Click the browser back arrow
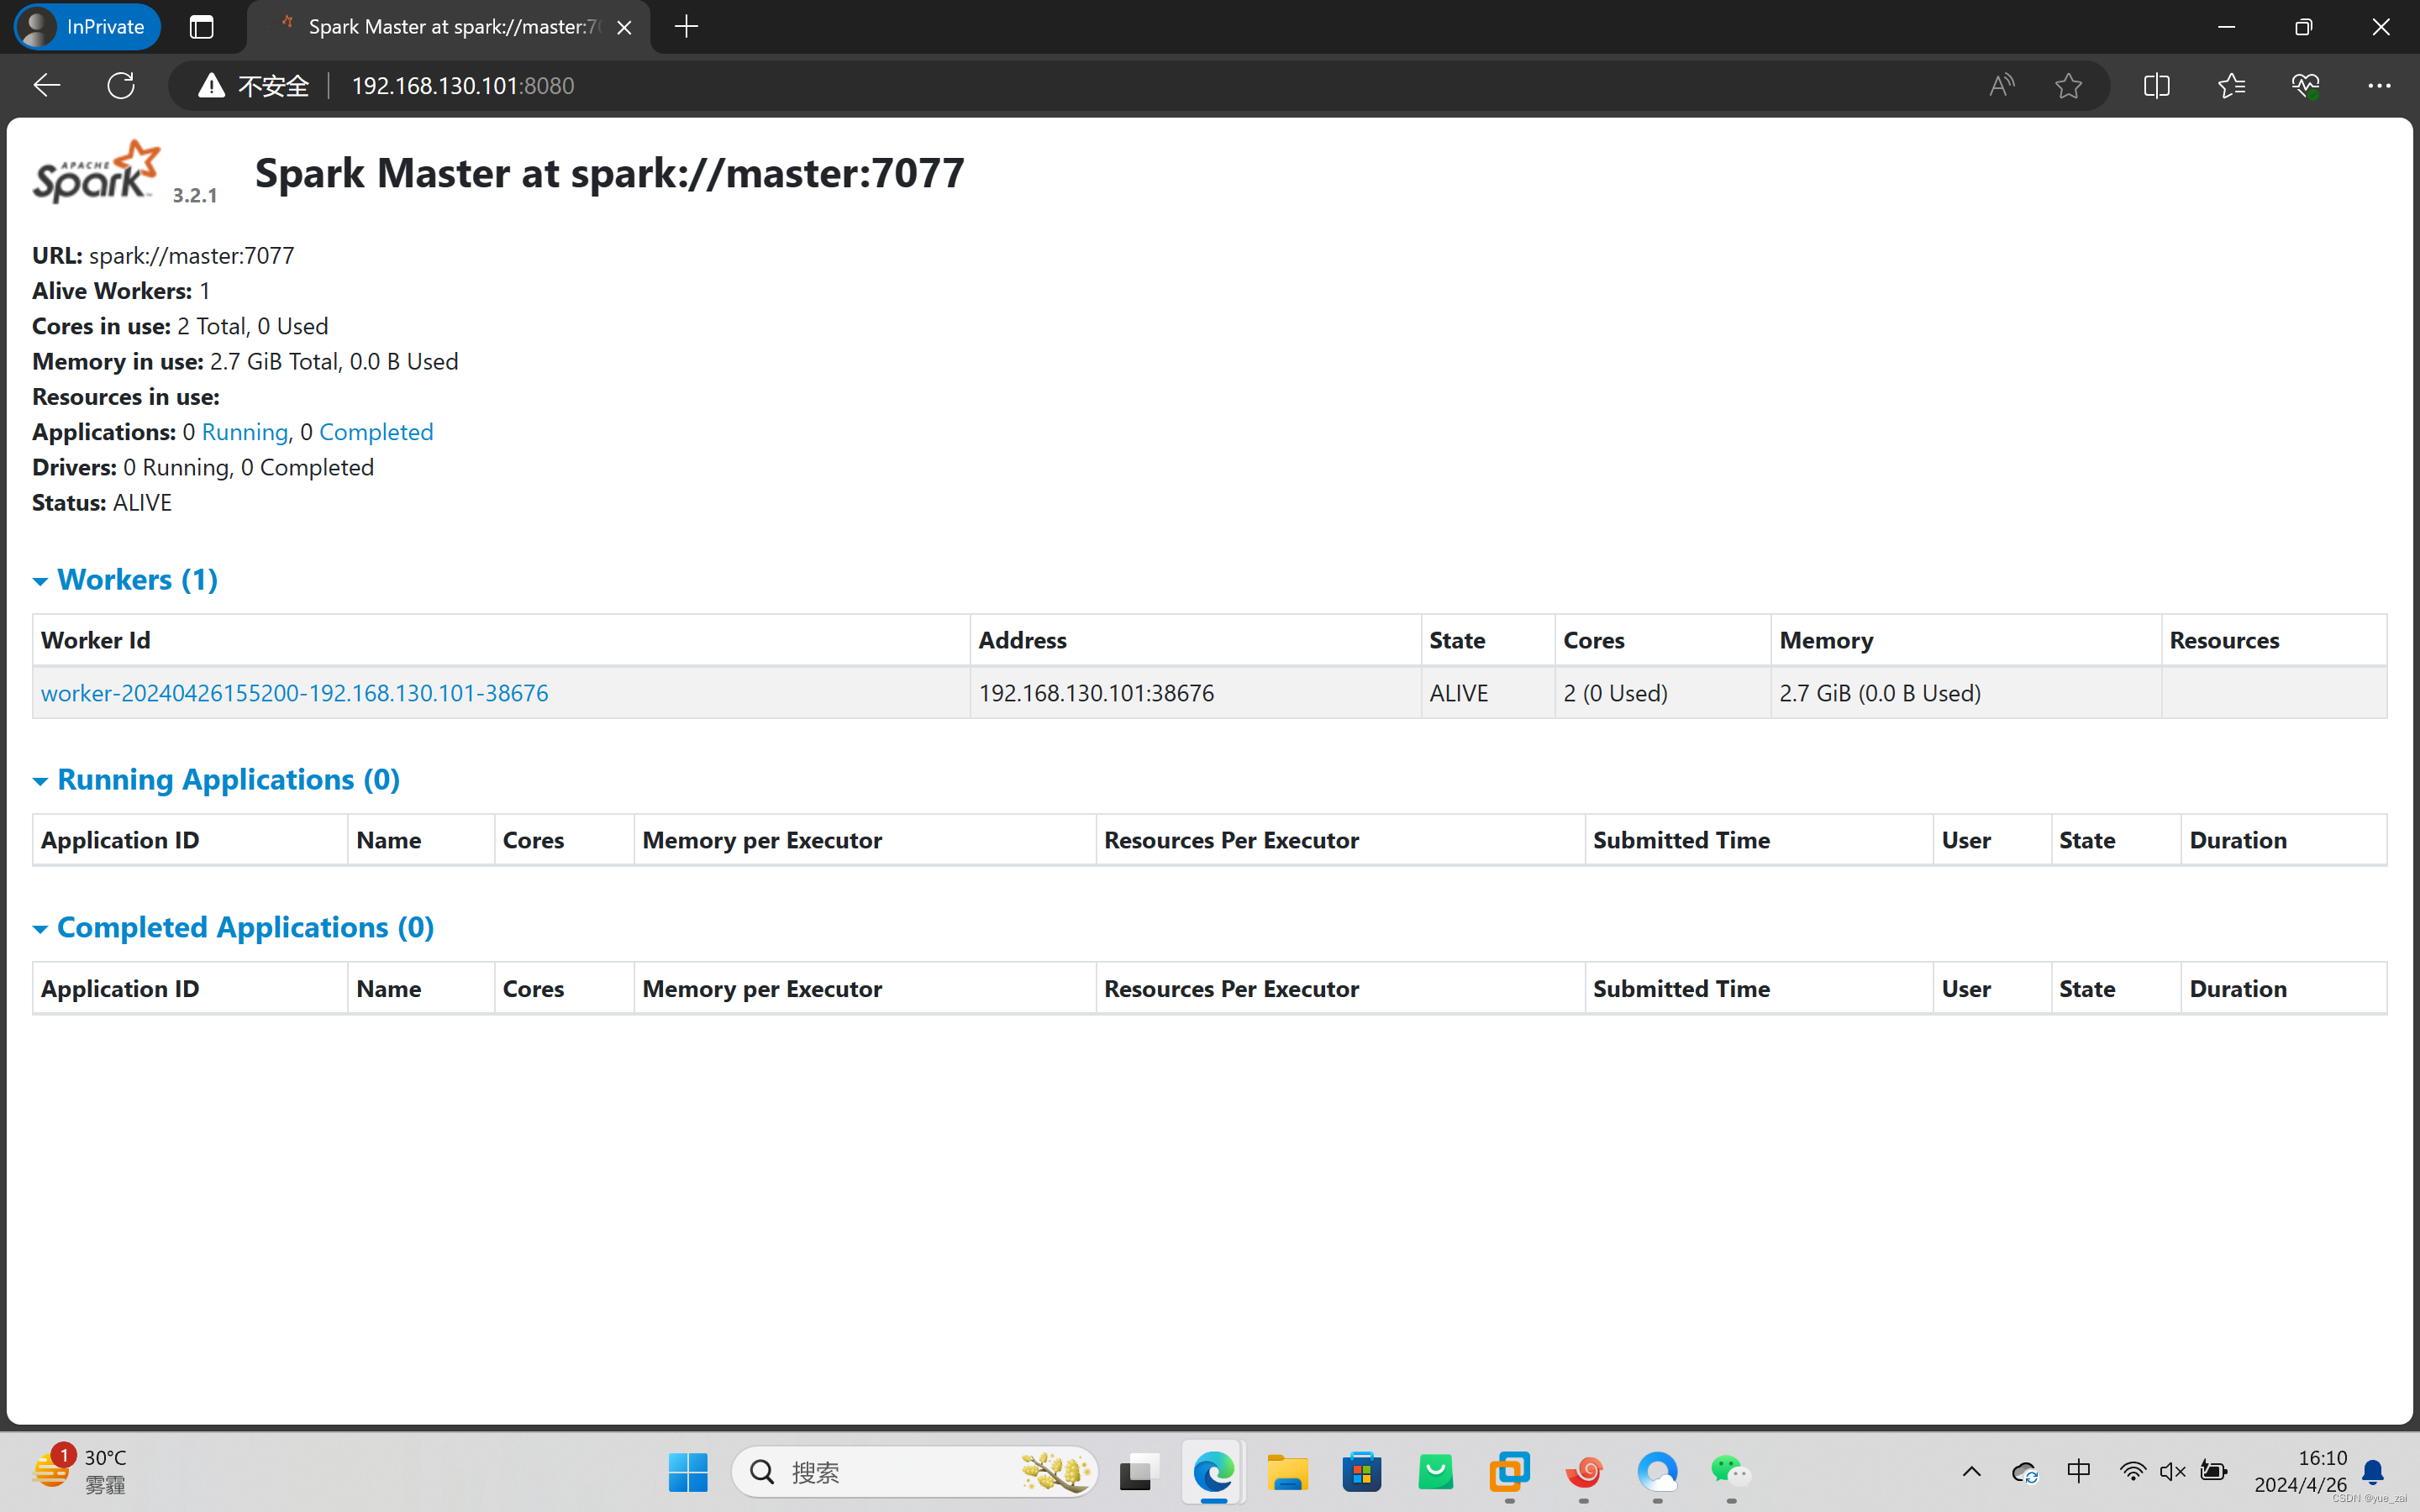This screenshot has width=2420, height=1512. tap(46, 85)
